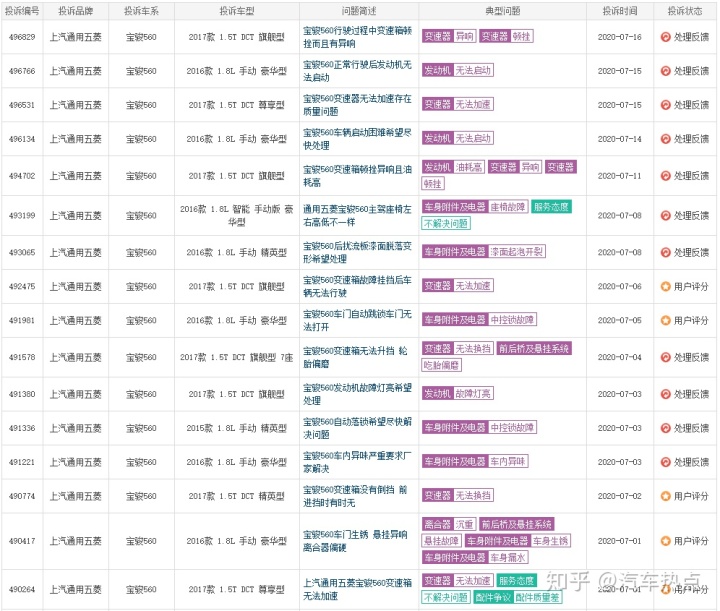Click the 投诉编号 column header

(x=22, y=11)
